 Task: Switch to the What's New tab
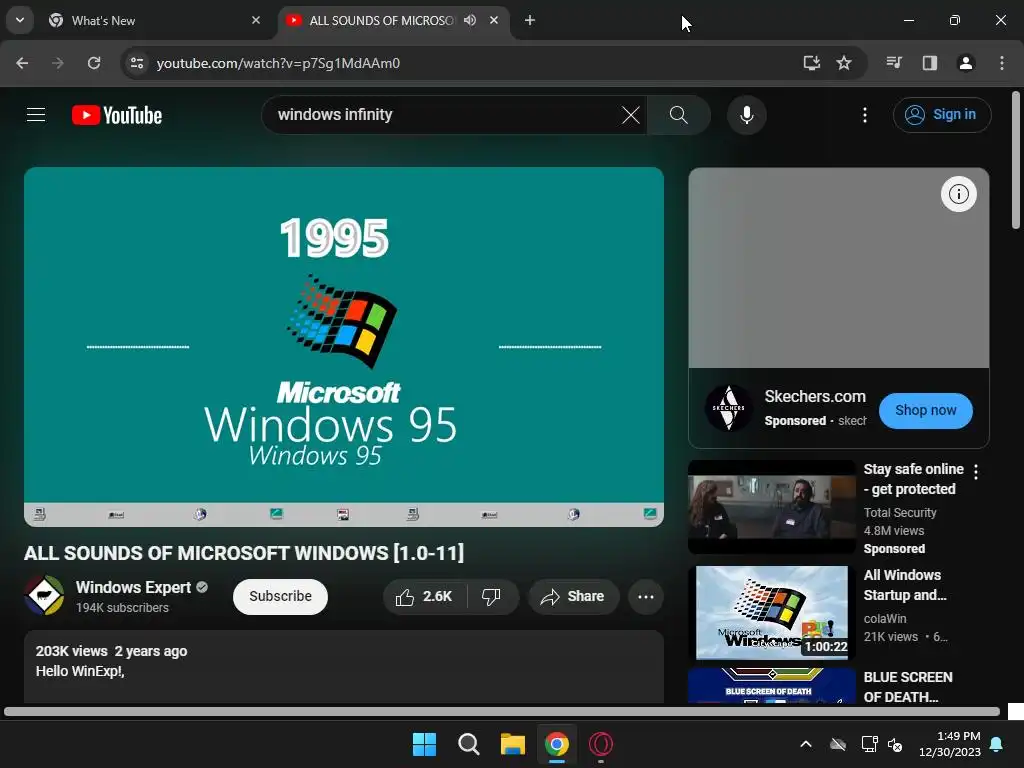click(x=153, y=20)
